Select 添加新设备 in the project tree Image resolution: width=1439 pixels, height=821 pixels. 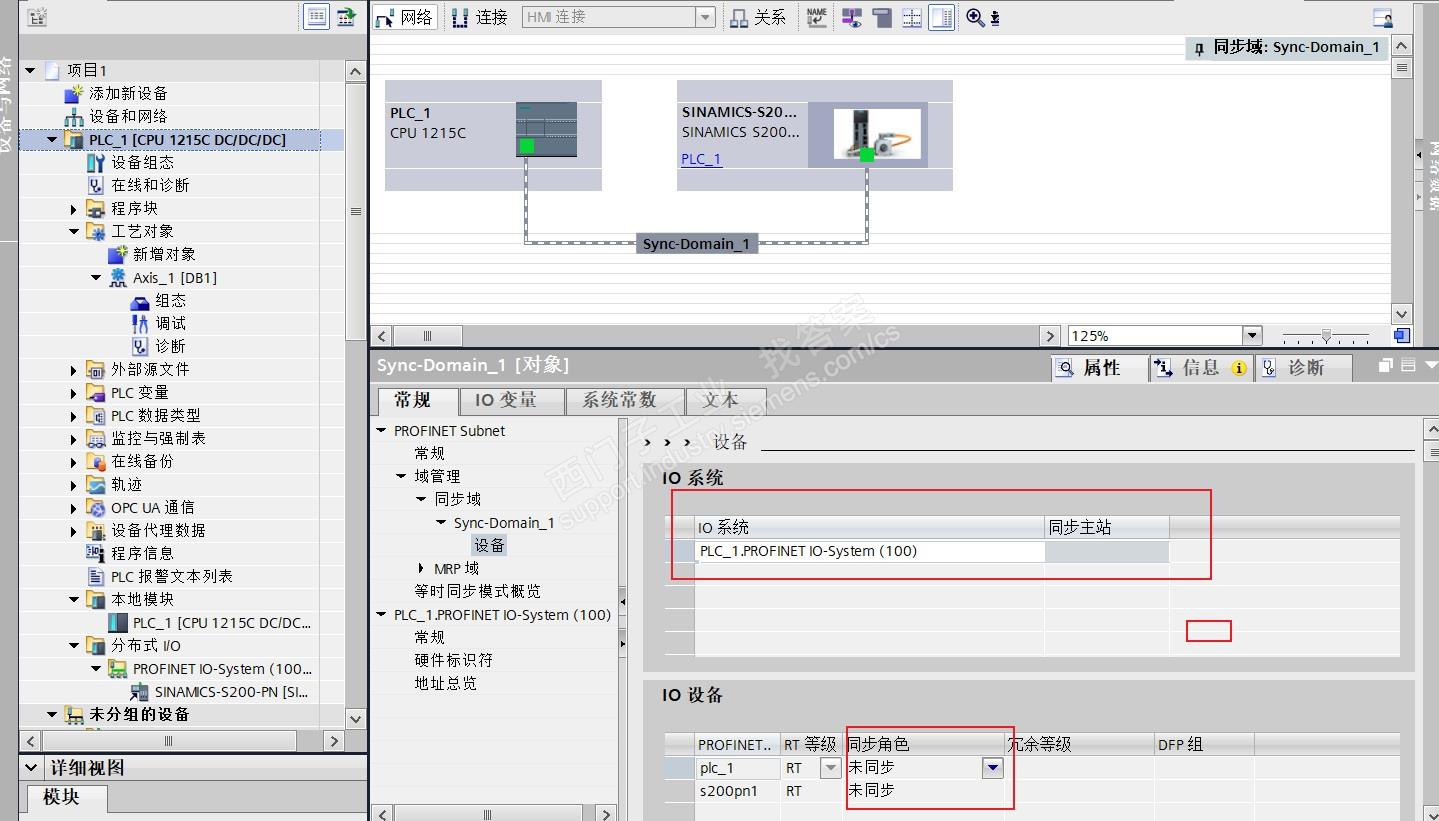coord(128,93)
